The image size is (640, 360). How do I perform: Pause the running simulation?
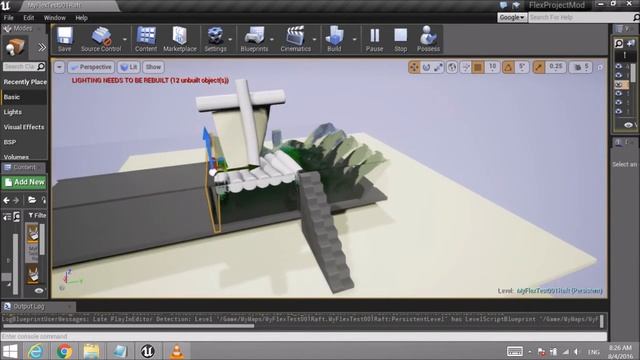tap(374, 39)
